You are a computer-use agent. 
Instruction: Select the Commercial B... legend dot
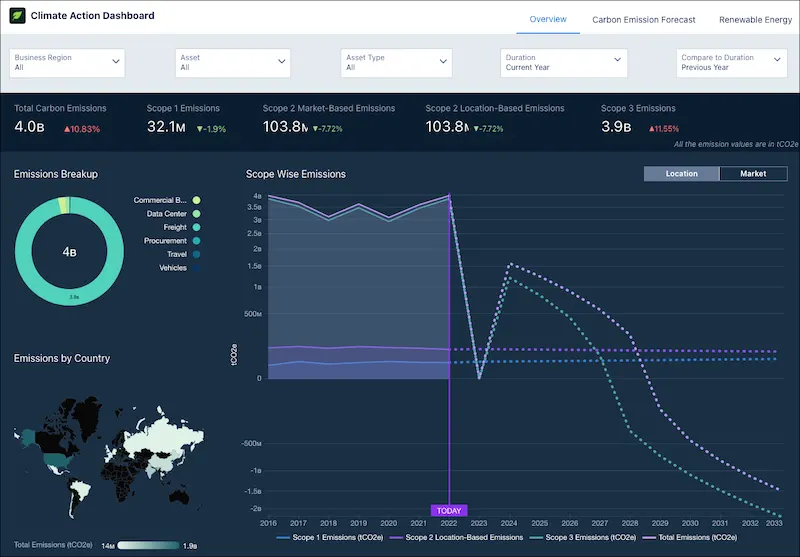pyautogui.click(x=196, y=200)
